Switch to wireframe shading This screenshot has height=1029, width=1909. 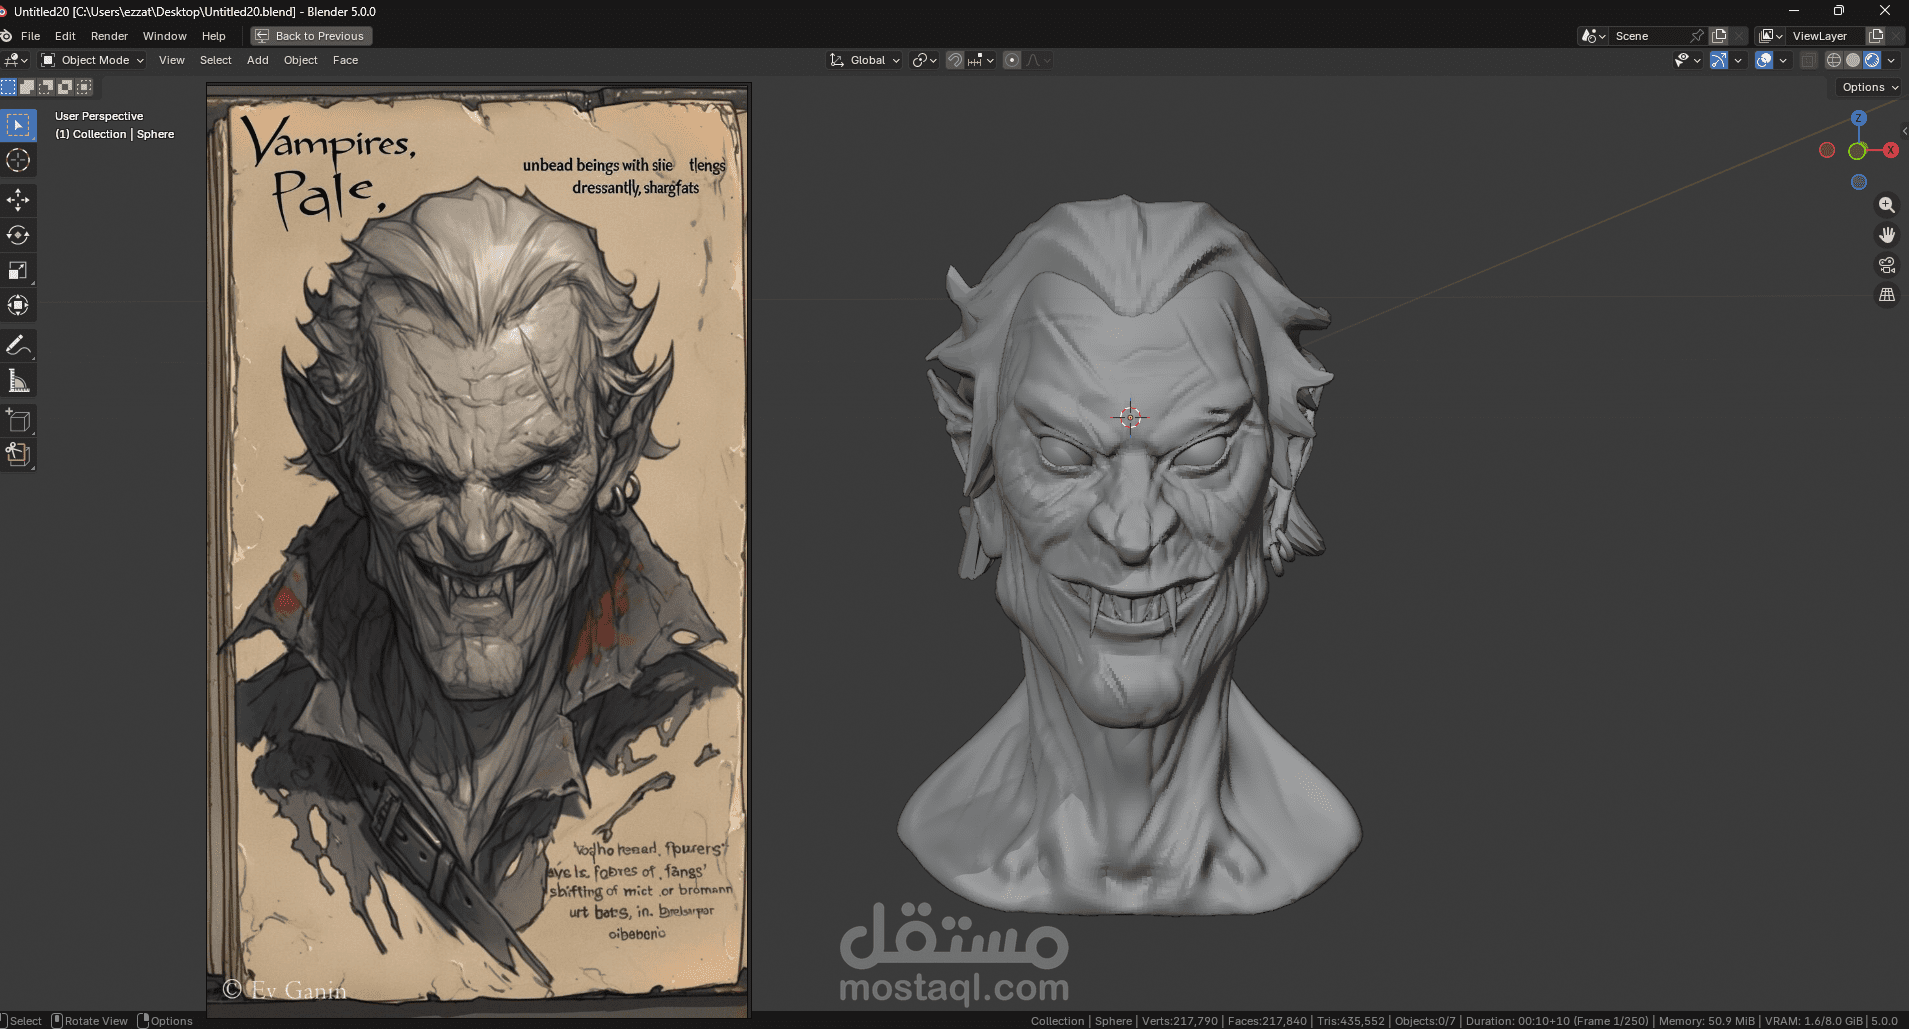[1834, 60]
